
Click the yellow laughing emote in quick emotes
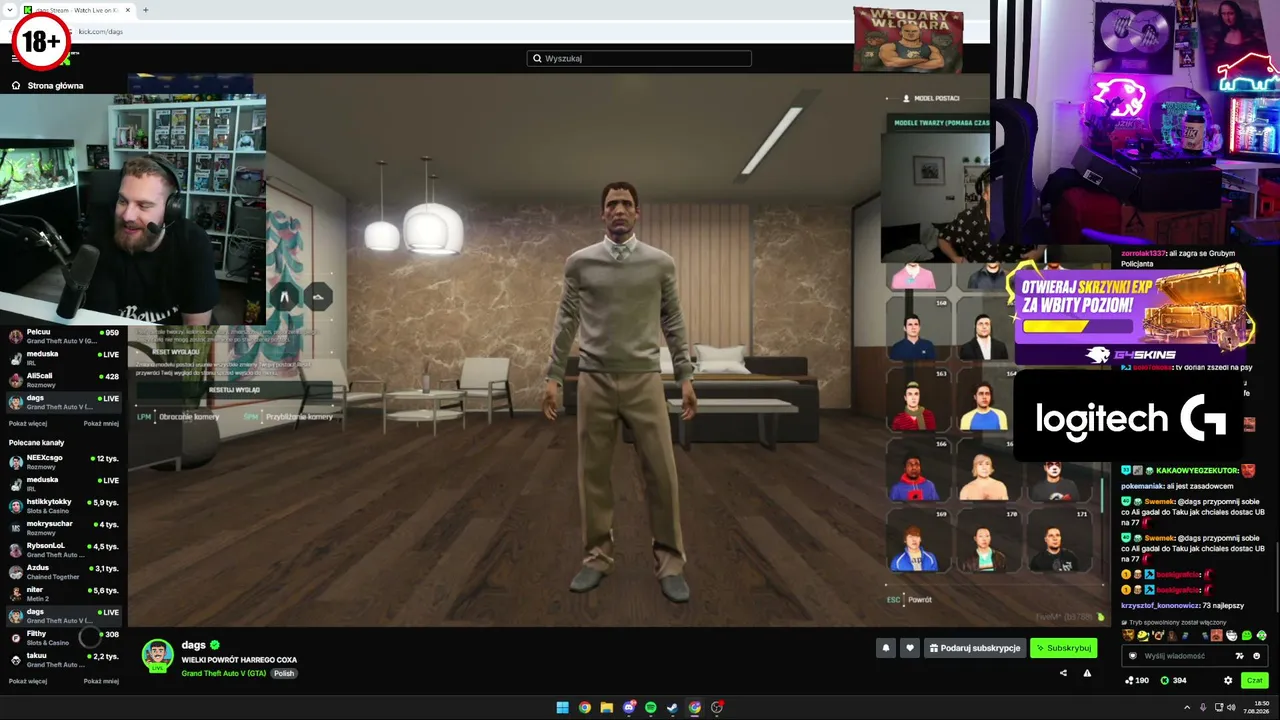[x=1143, y=635]
